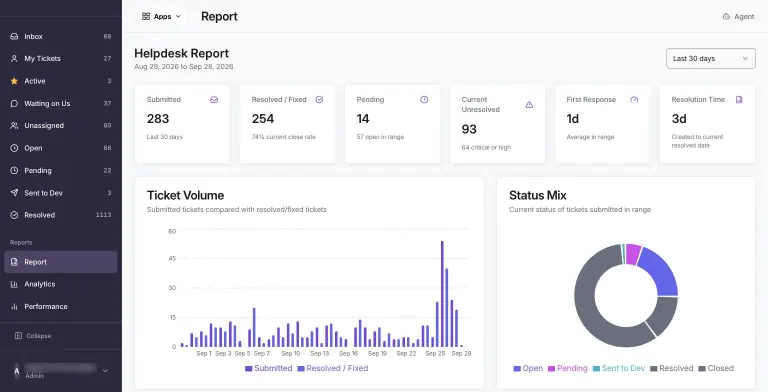
Task: Open the Unassigned tickets list
Action: pos(61,125)
